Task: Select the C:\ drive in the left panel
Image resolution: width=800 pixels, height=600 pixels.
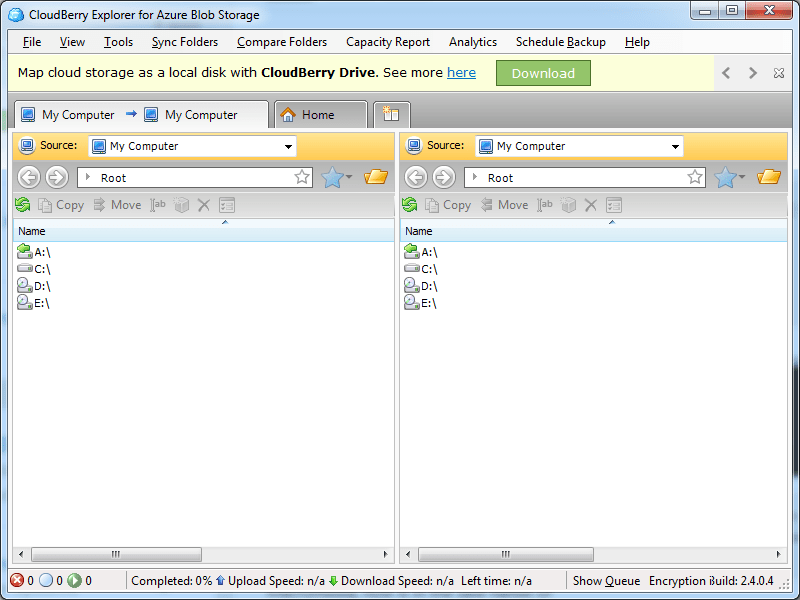Action: point(38,268)
